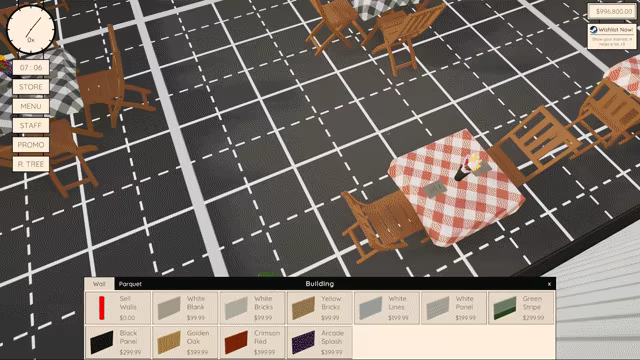Image resolution: width=640 pixels, height=360 pixels.
Task: Click the Wishlist Now Steam button
Action: (612, 36)
